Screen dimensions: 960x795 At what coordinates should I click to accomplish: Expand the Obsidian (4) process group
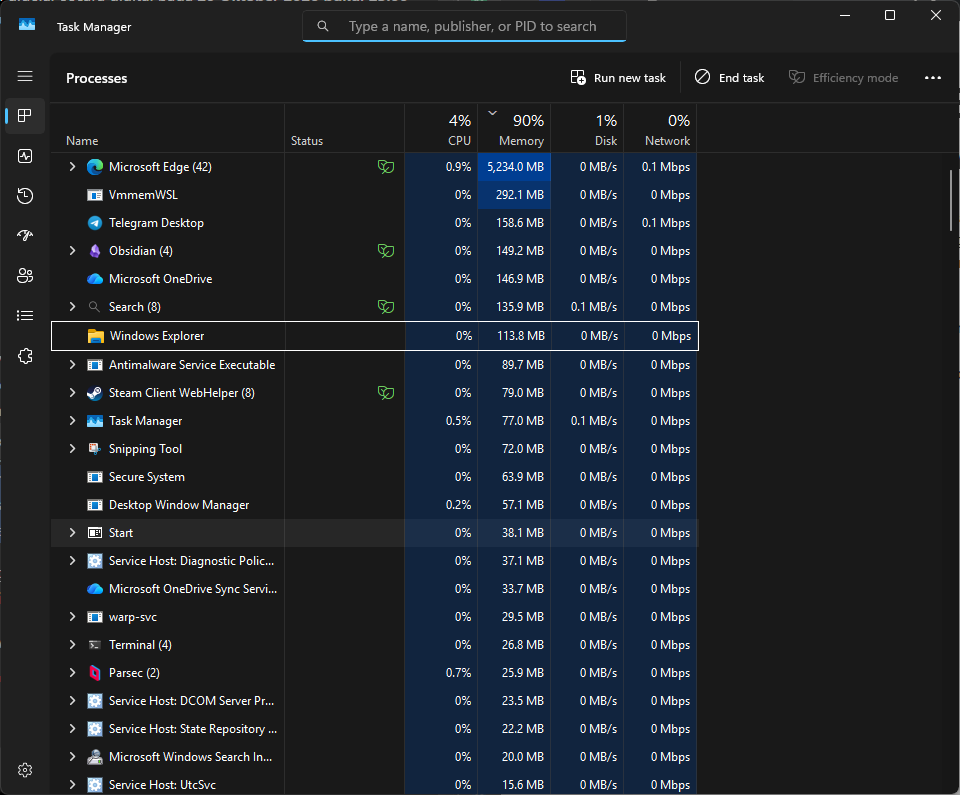(72, 251)
